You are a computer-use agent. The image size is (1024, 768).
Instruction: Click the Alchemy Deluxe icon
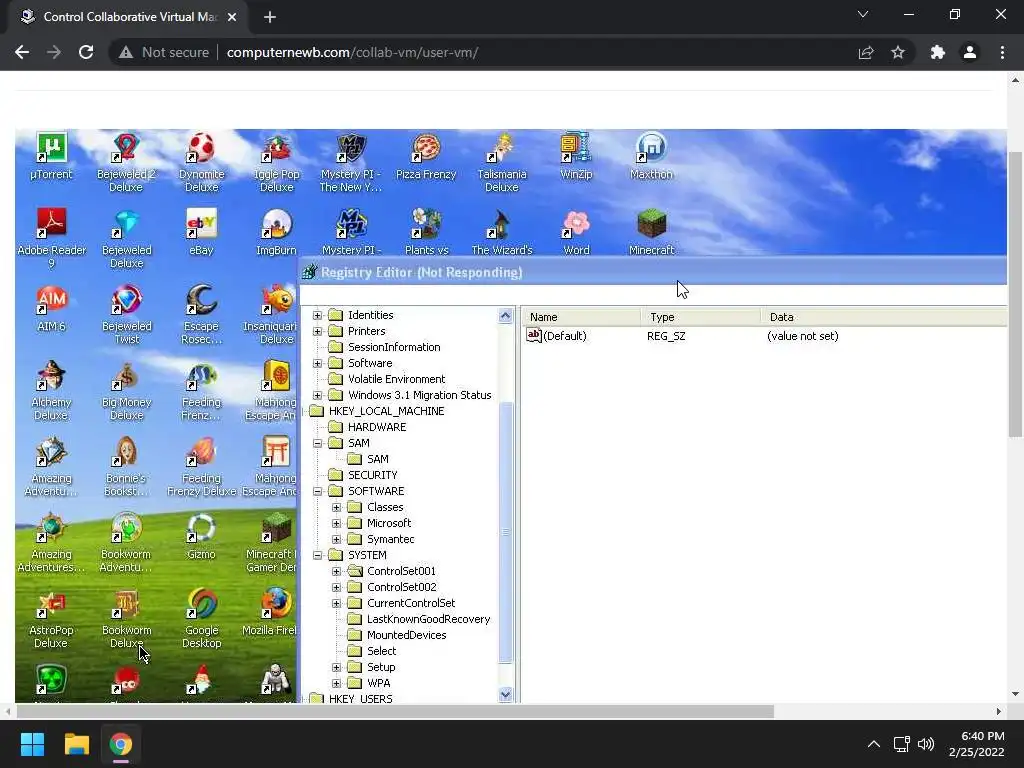(51, 390)
